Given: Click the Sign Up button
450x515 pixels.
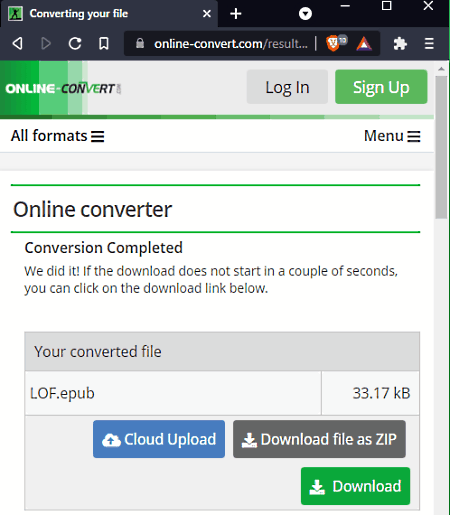Looking at the screenshot, I should coord(381,87).
